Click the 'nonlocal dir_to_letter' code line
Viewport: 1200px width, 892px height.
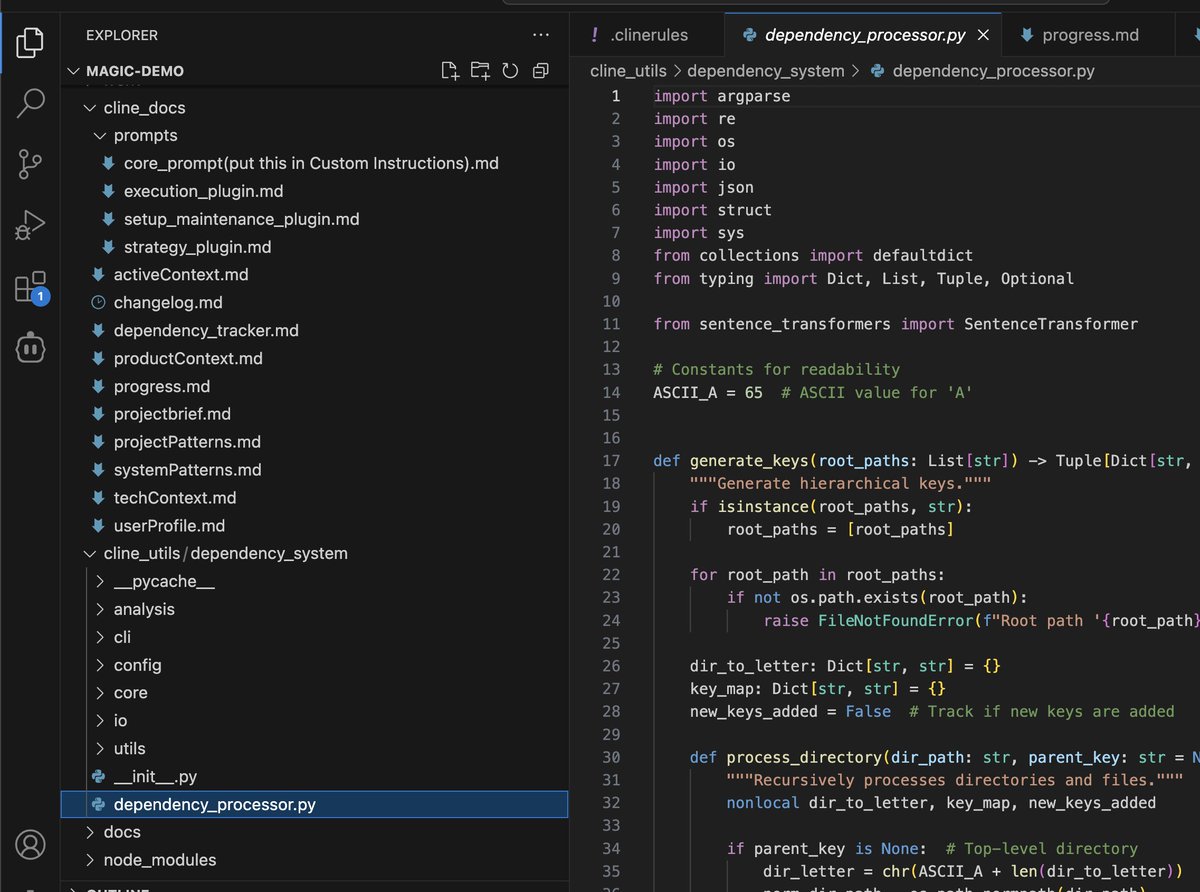pos(941,802)
